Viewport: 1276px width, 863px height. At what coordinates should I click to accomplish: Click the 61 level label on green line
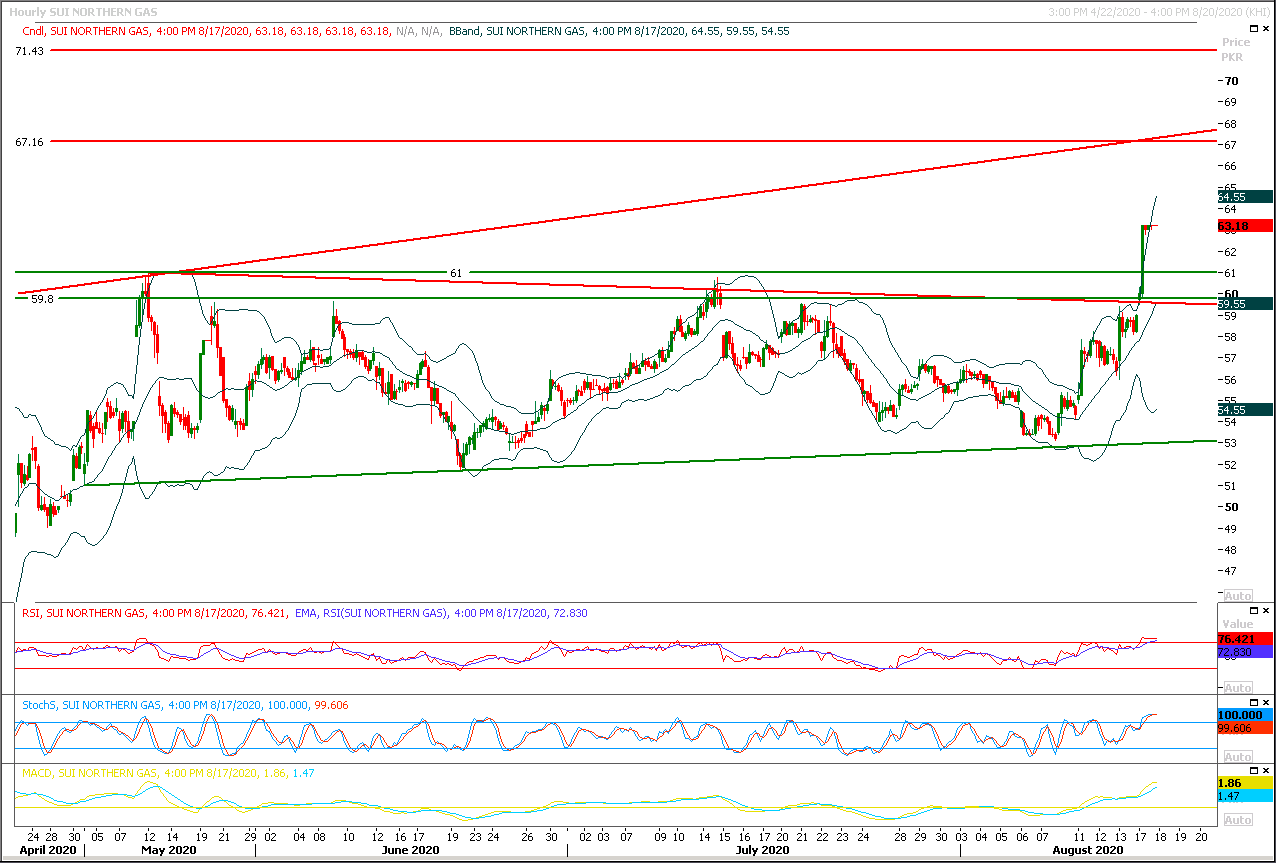456,272
